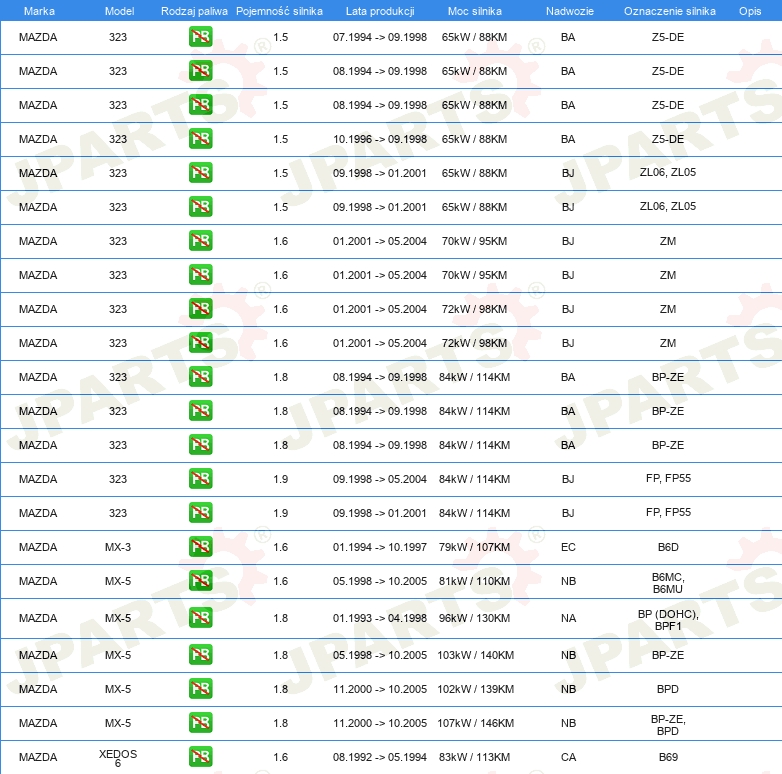The width and height of the screenshot is (782, 774).
Task: Select the power cell '102kW / 139KM'
Action: tap(475, 689)
